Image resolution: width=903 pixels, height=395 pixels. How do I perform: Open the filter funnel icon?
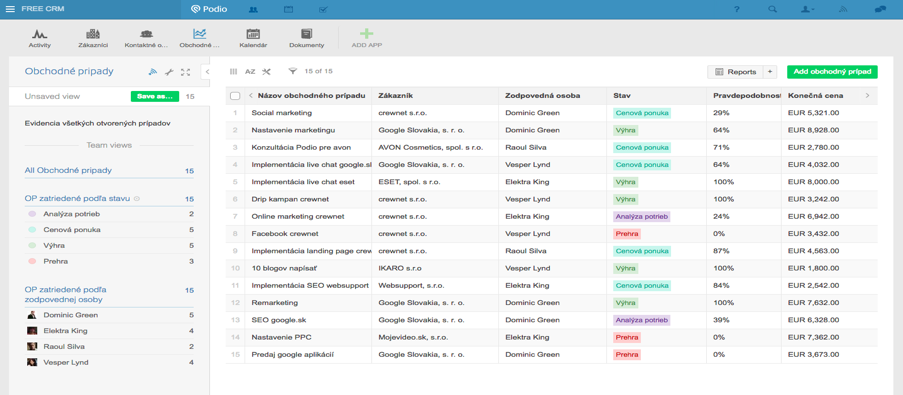(x=293, y=71)
